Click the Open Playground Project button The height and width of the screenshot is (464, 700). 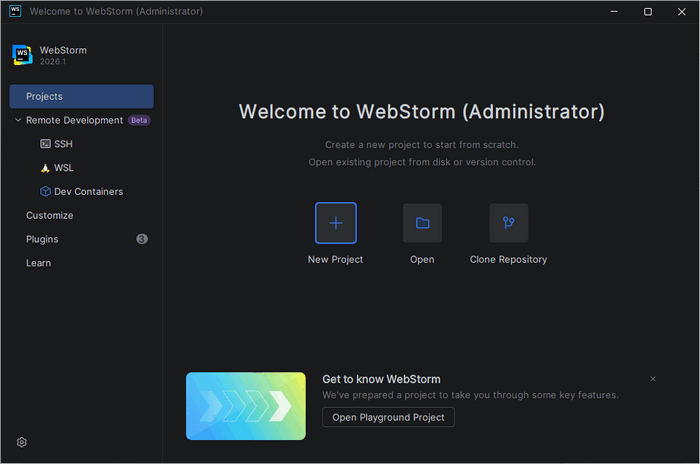[x=388, y=417]
